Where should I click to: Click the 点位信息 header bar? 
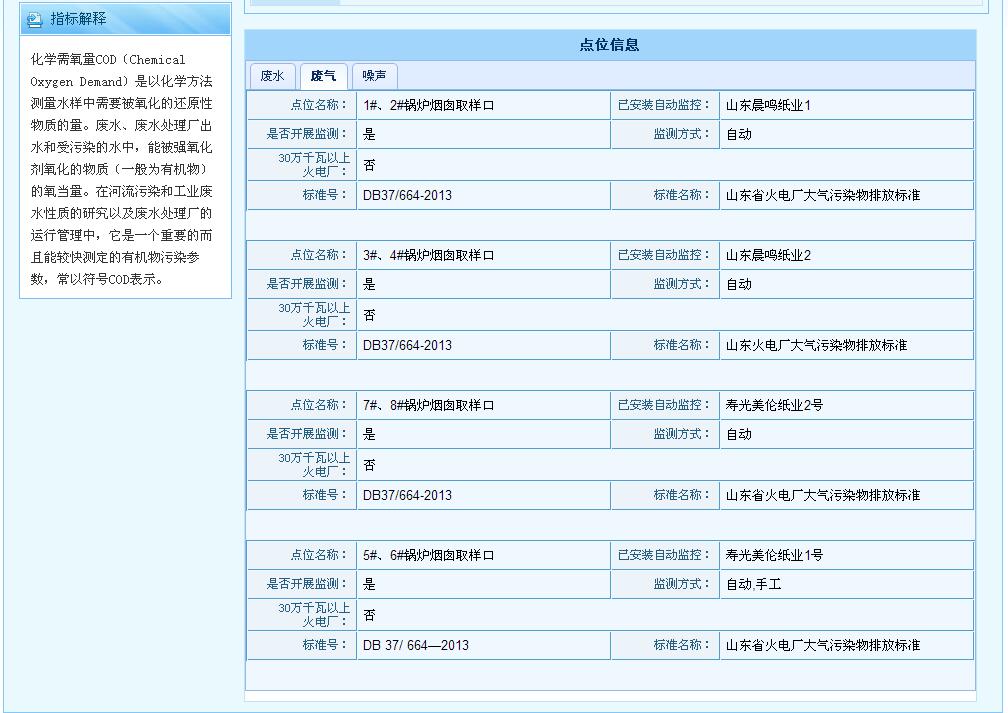tap(611, 45)
